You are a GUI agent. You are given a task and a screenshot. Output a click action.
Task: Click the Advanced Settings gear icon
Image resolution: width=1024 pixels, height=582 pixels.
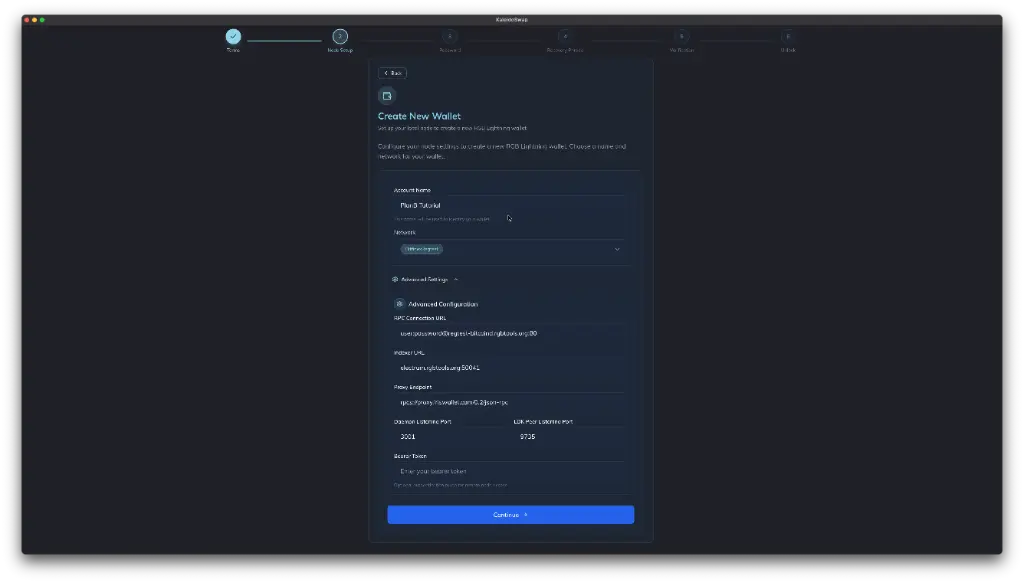394,279
